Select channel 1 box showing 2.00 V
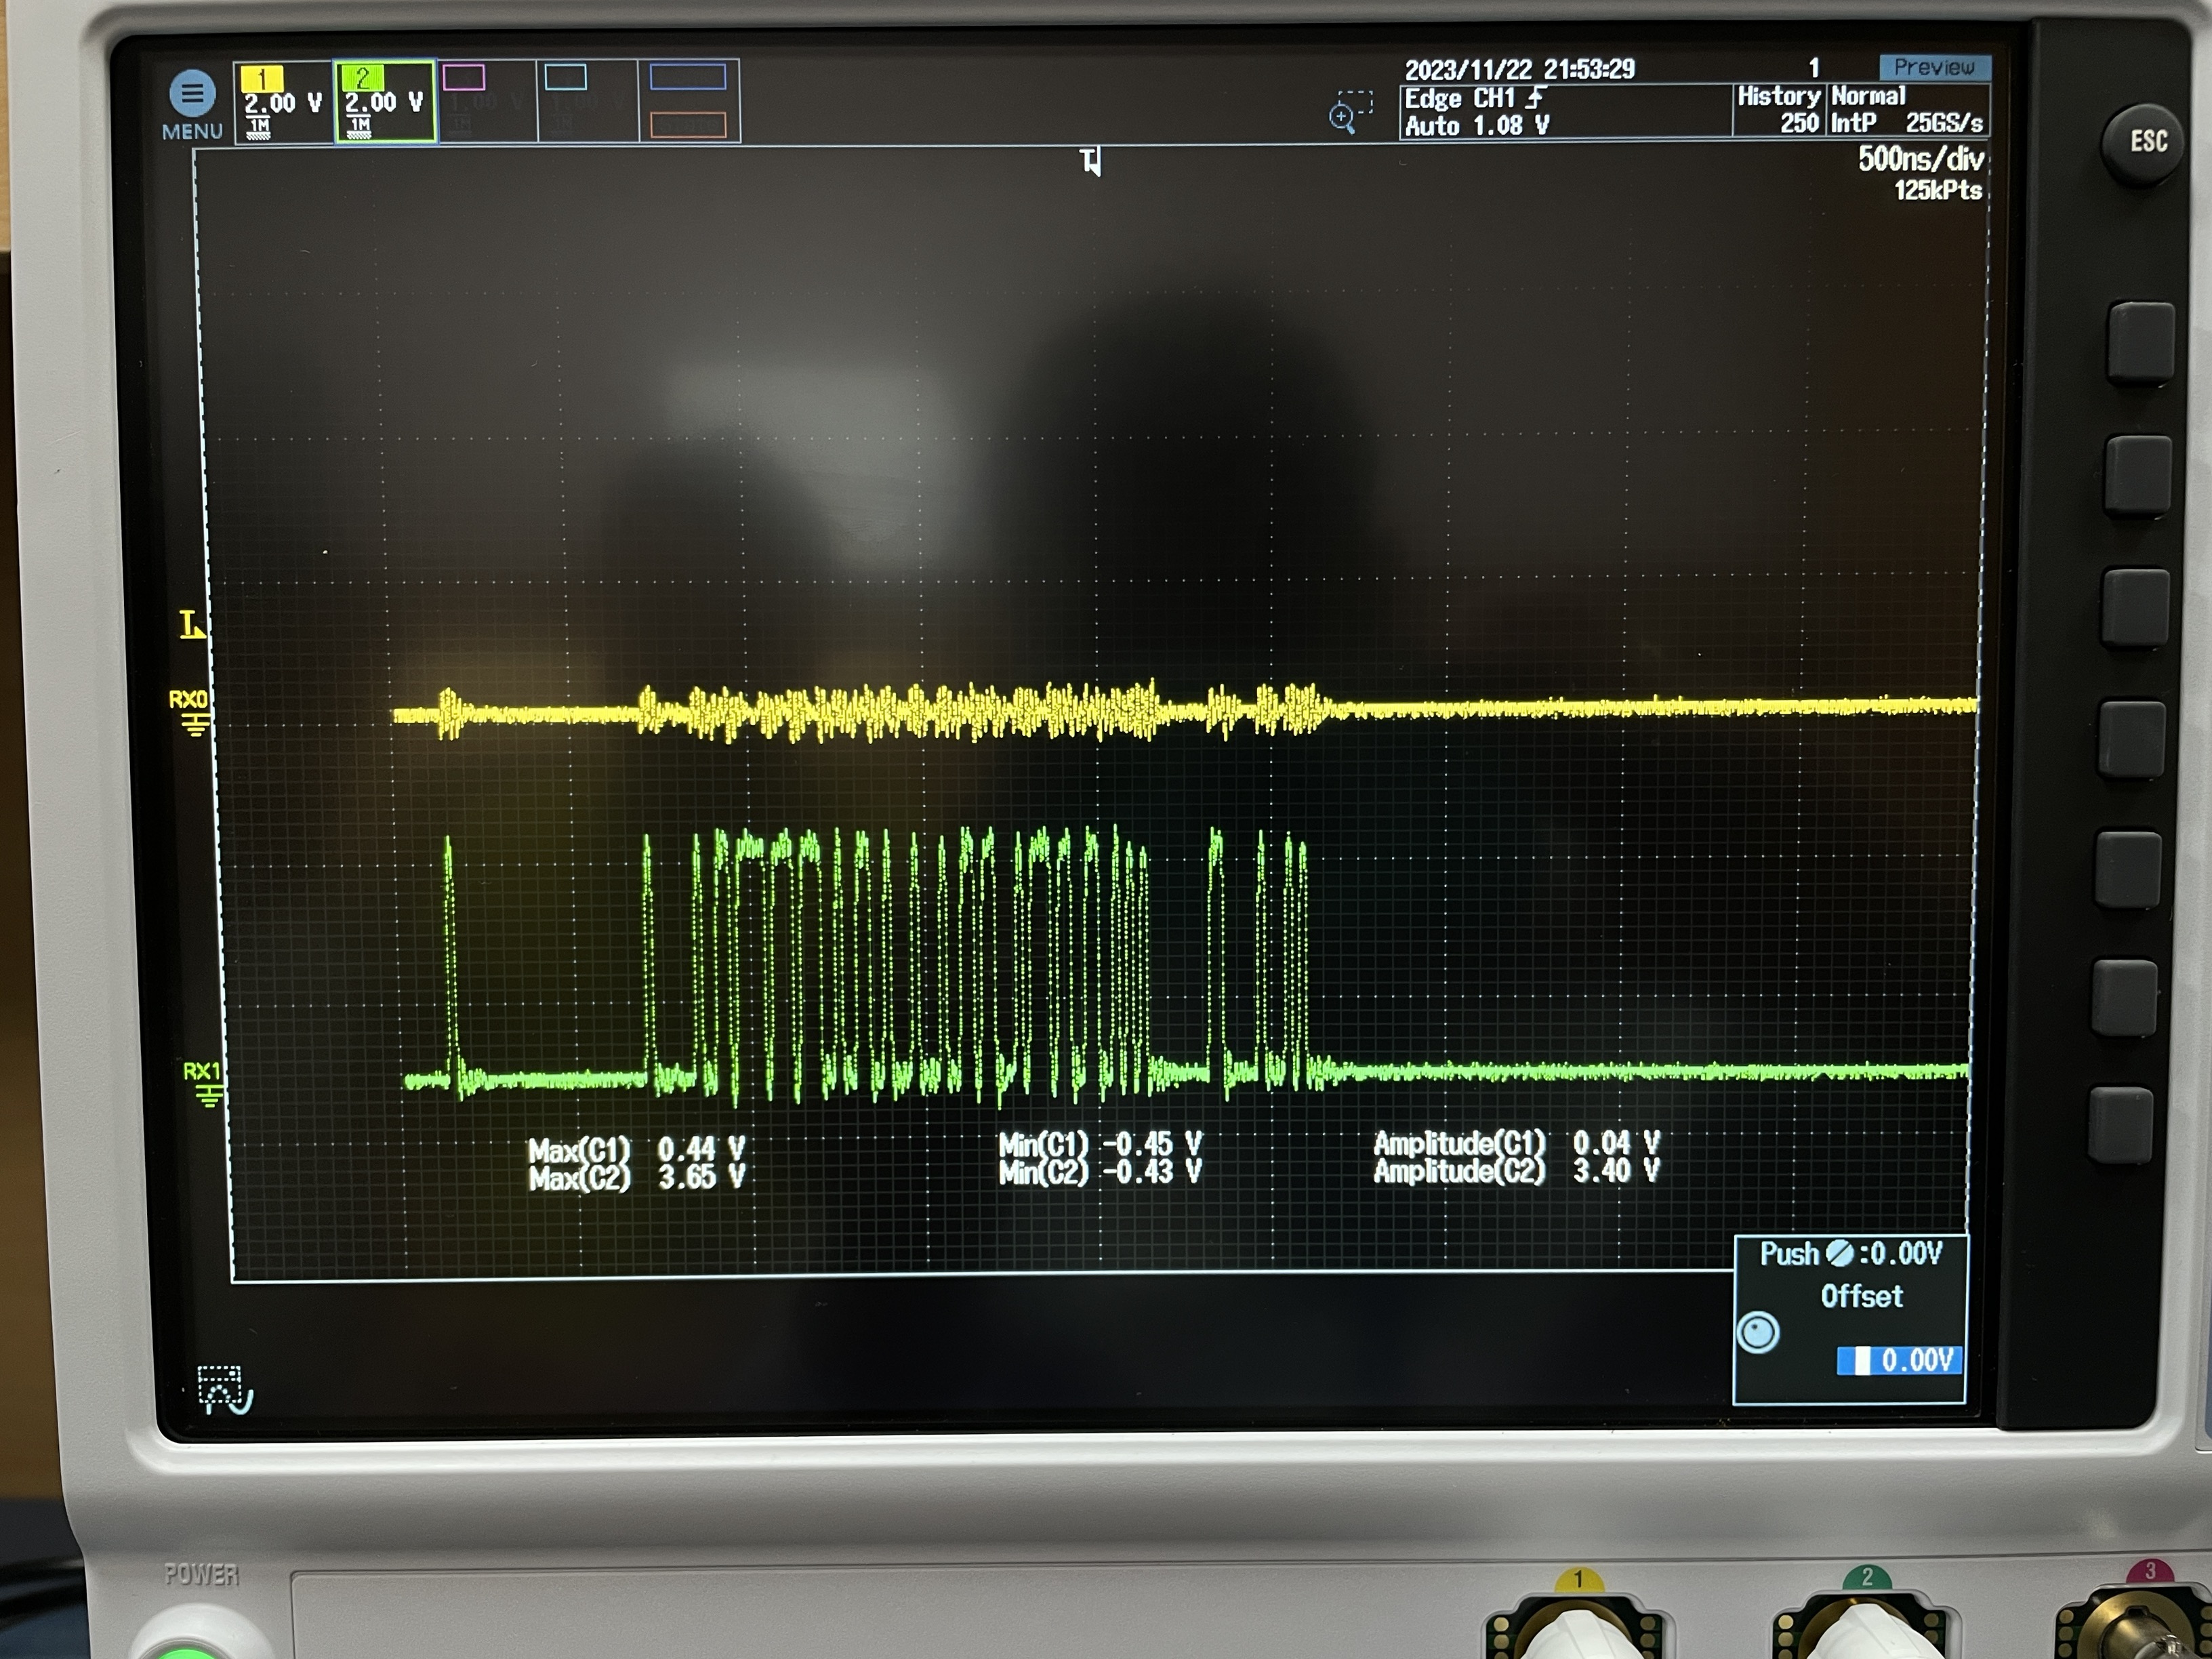This screenshot has width=2212, height=1659. pos(284,103)
